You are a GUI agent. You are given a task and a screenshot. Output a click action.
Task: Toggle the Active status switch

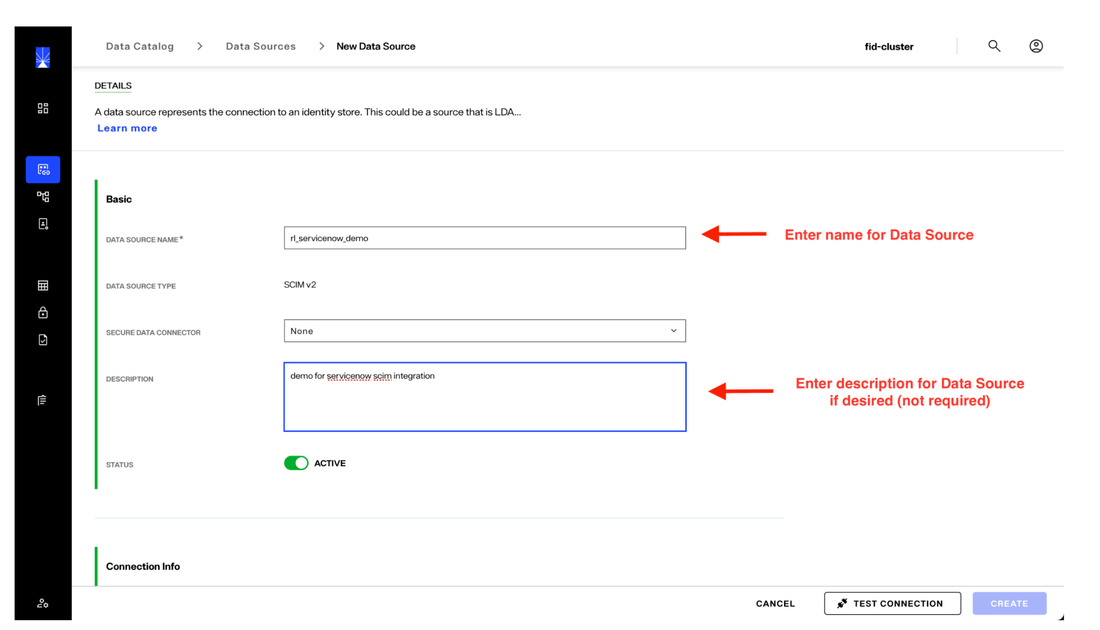click(296, 463)
